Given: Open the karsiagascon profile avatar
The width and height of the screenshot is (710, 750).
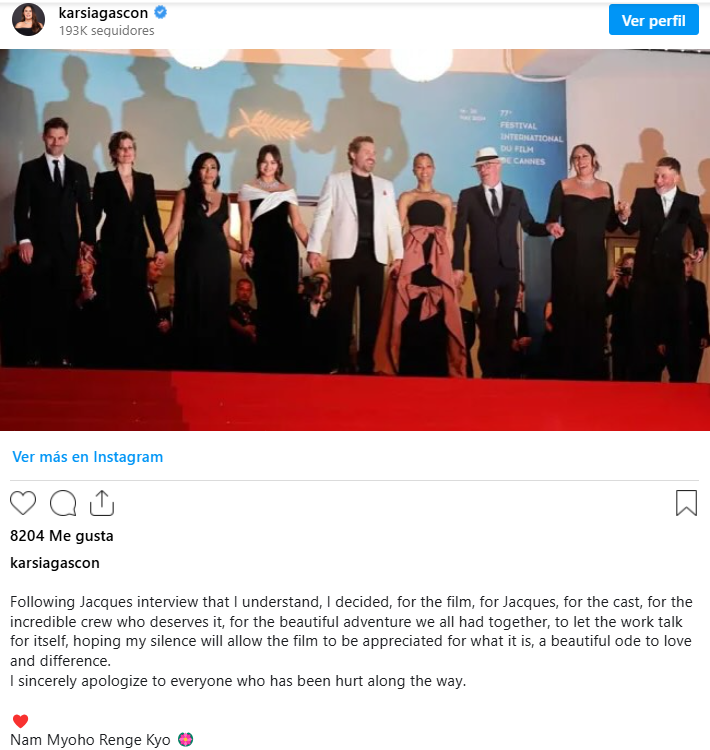Looking at the screenshot, I should (x=28, y=20).
